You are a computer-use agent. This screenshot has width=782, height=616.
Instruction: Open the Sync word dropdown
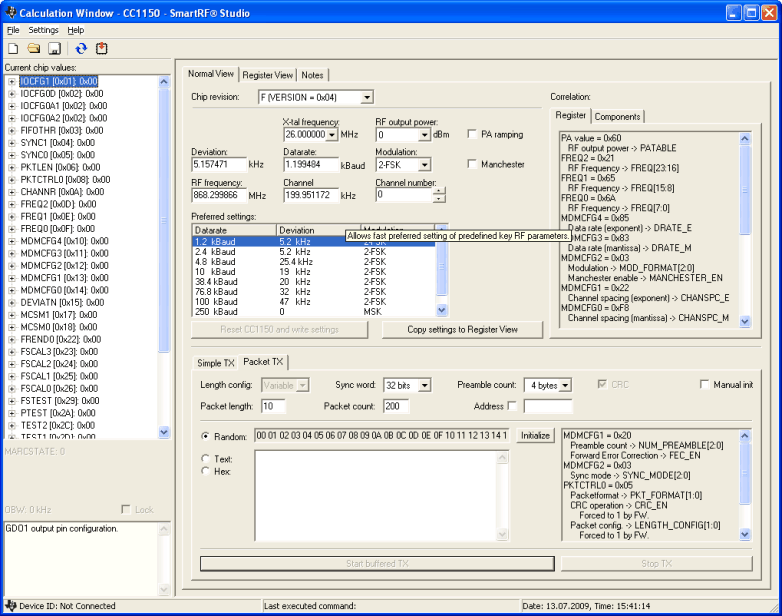click(x=424, y=386)
